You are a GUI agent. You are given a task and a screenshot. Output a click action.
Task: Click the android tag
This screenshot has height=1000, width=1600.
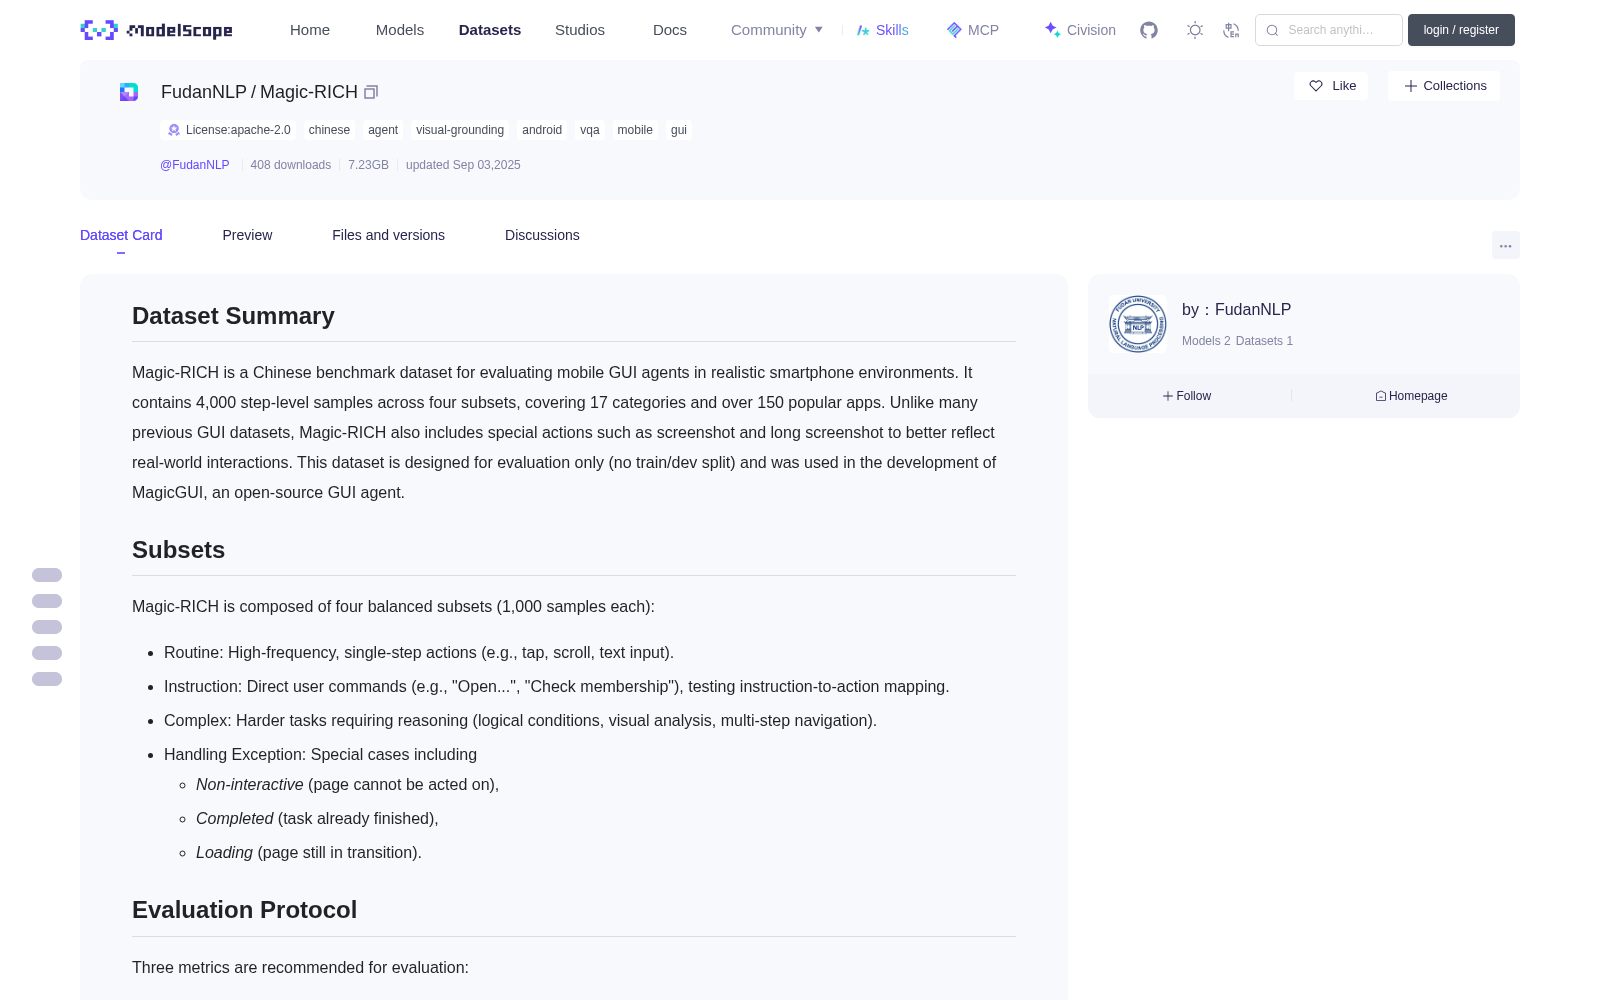coord(542,130)
